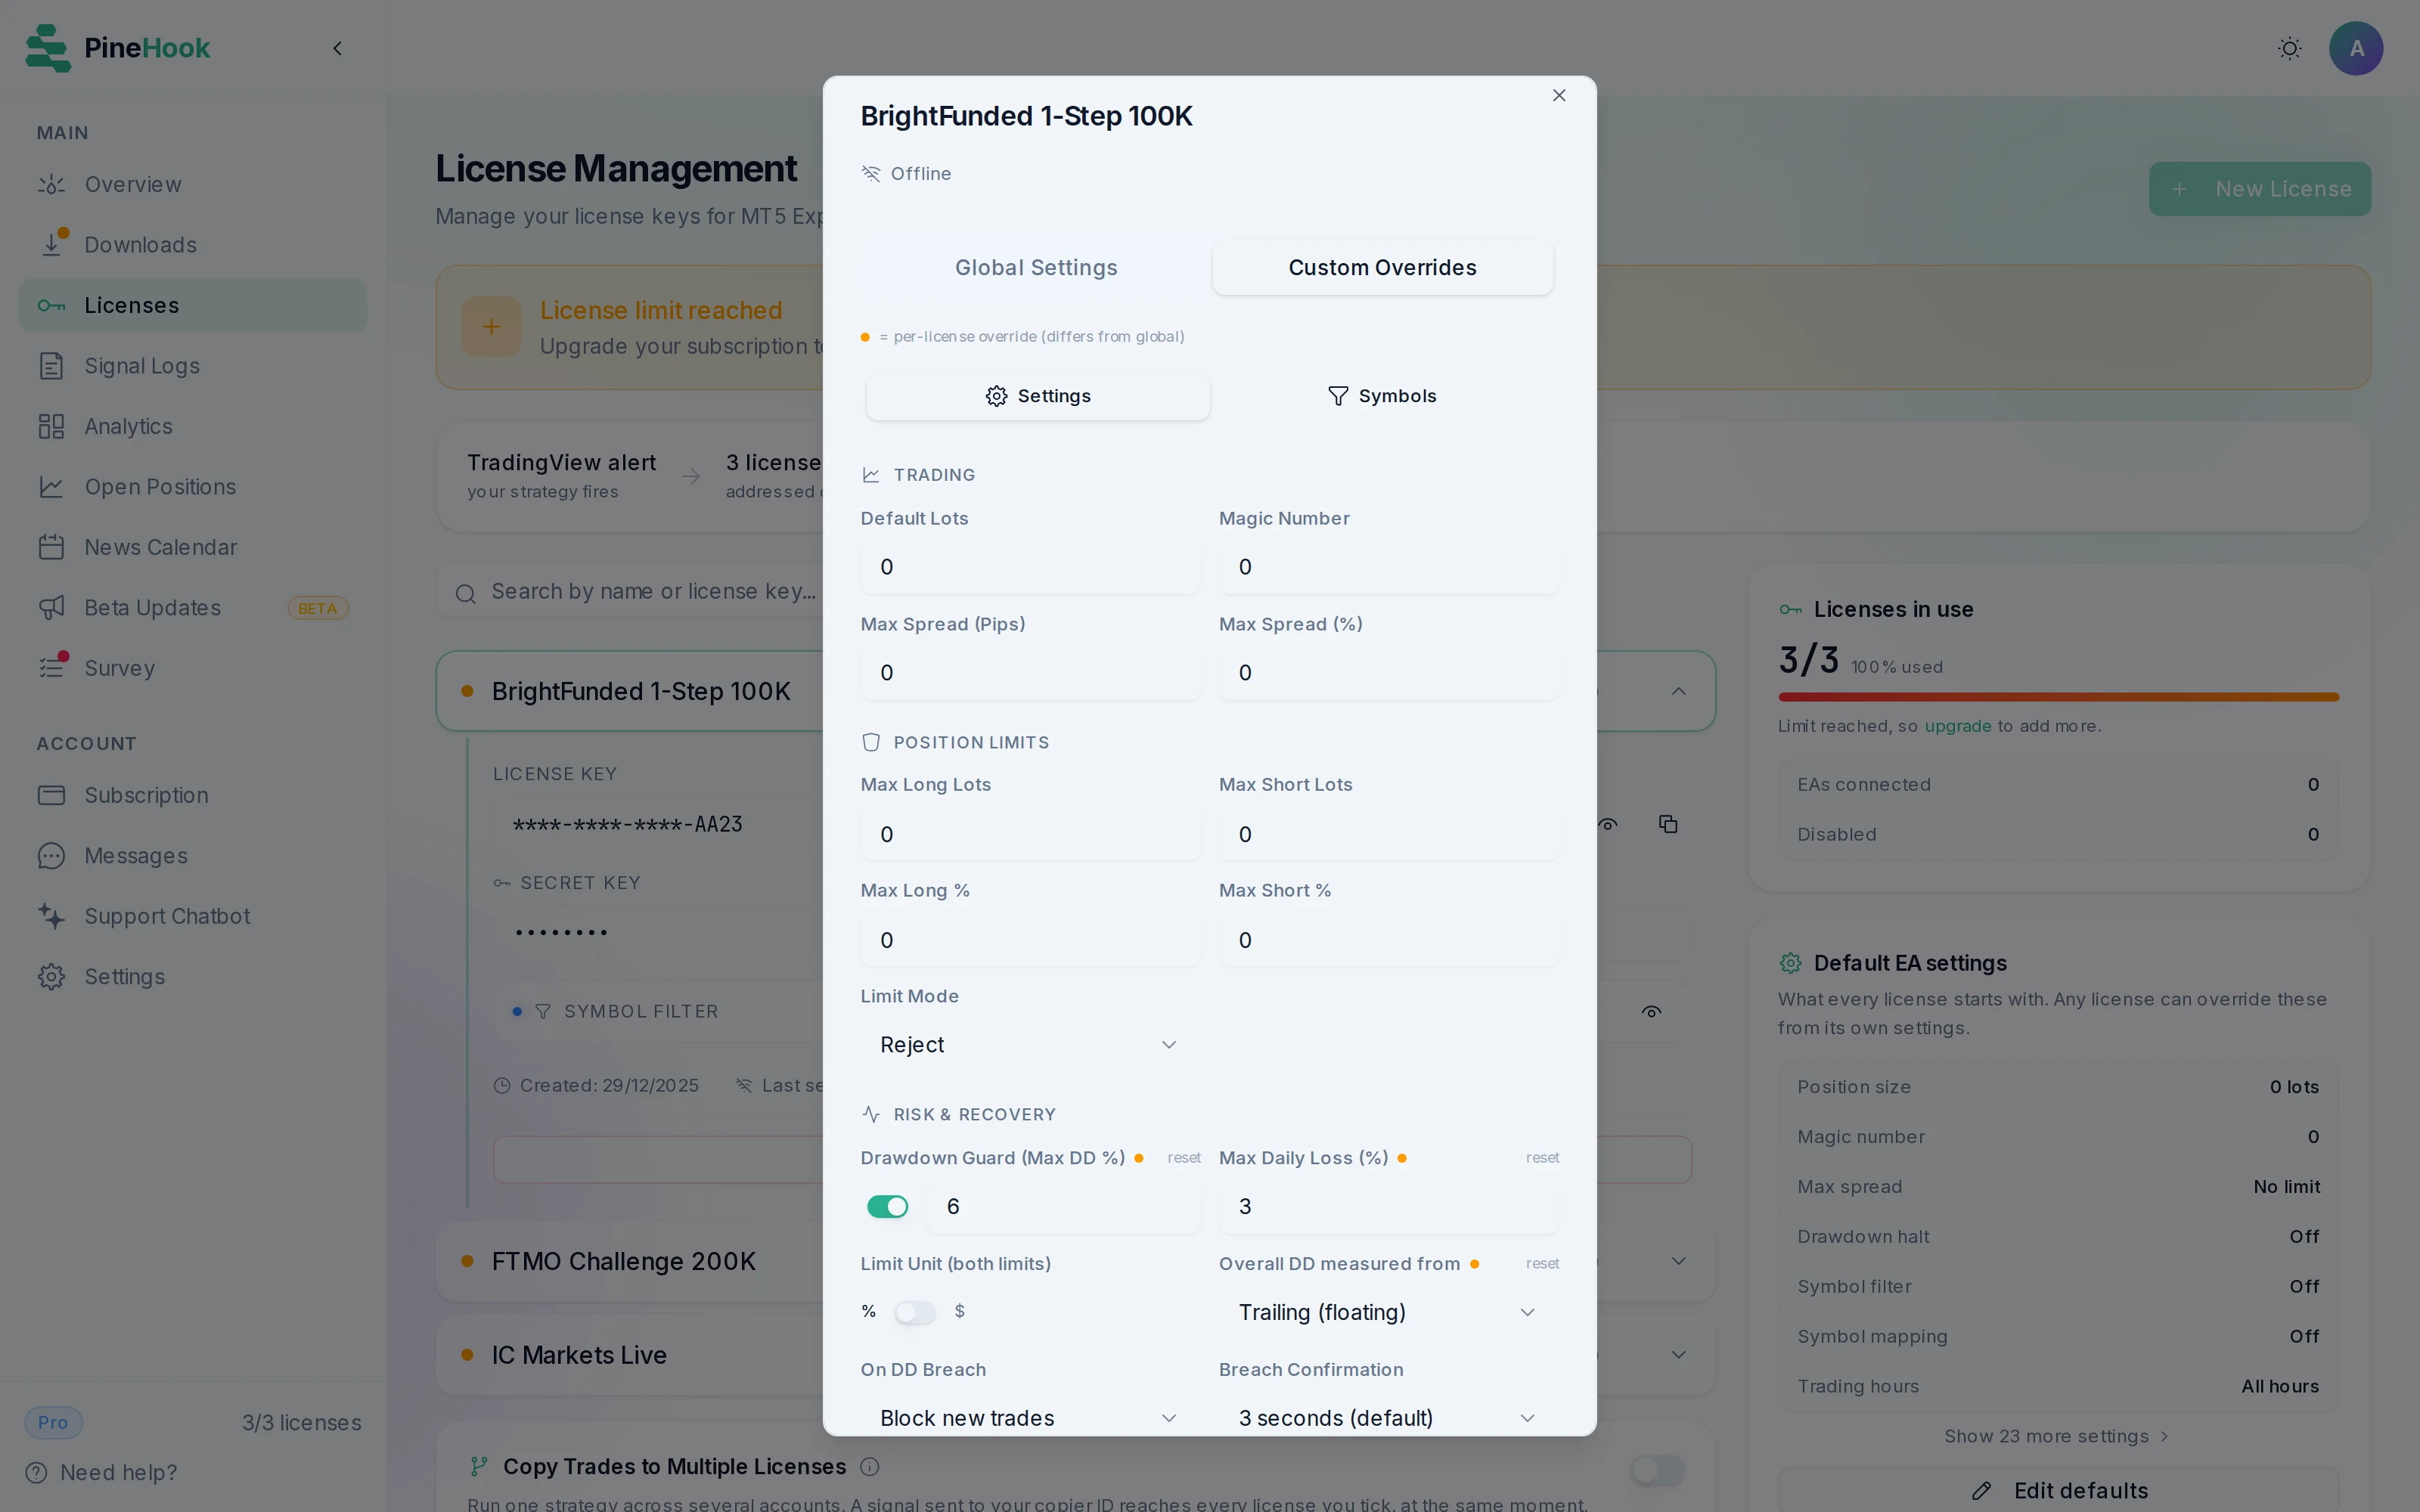Click the Messages chat bubble icon
Image resolution: width=2420 pixels, height=1512 pixels.
51,856
